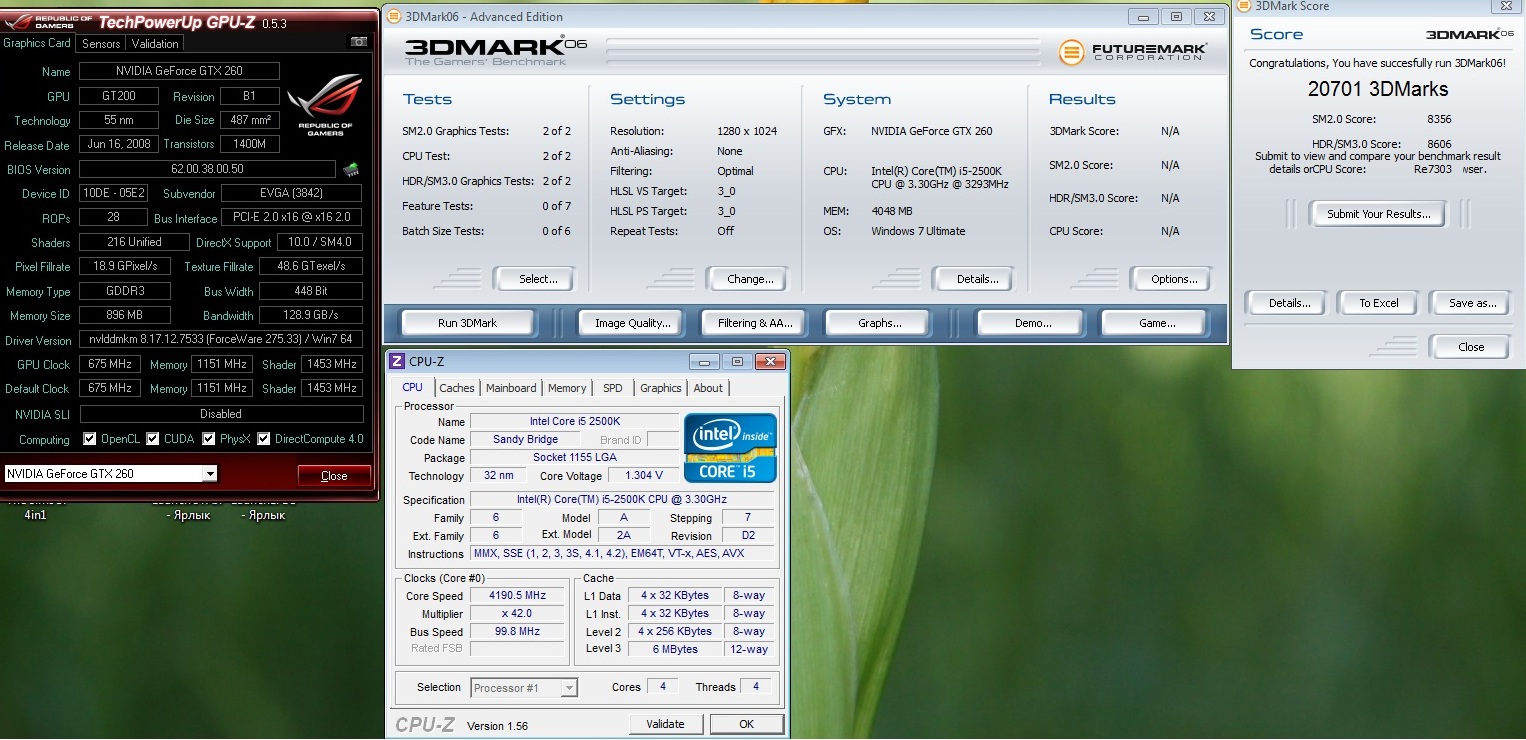1526x740 pixels.
Task: Toggle the DirectCompute 4.0 checkbox
Action: [x=264, y=439]
